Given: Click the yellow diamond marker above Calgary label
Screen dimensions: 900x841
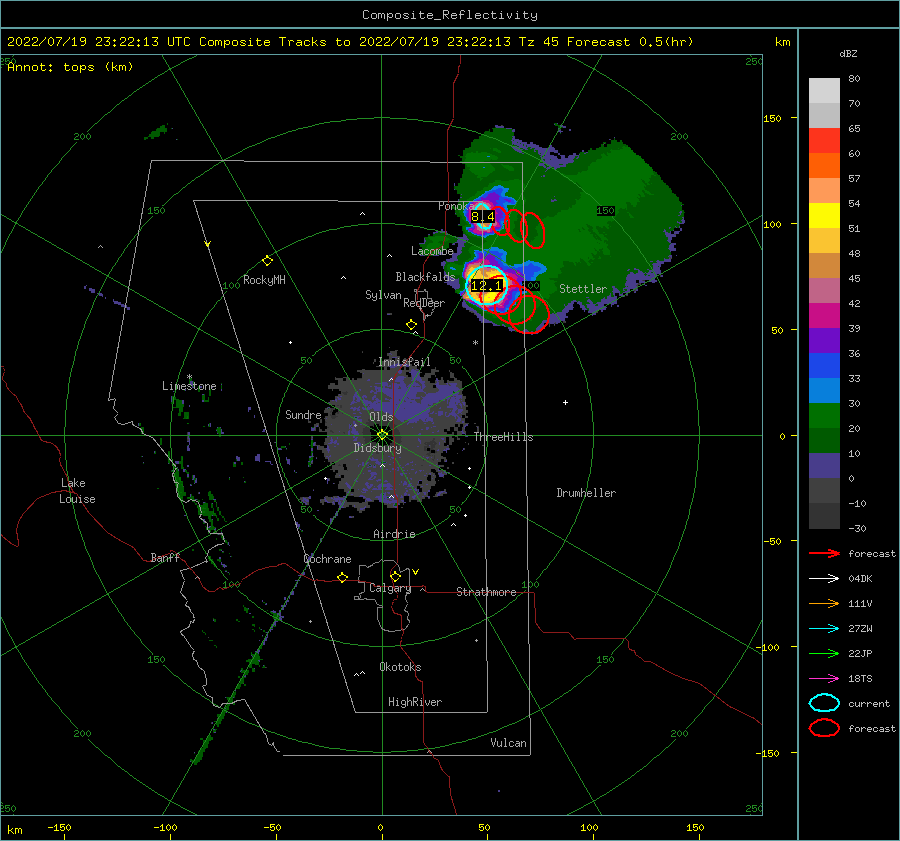Looking at the screenshot, I should pos(395,576).
